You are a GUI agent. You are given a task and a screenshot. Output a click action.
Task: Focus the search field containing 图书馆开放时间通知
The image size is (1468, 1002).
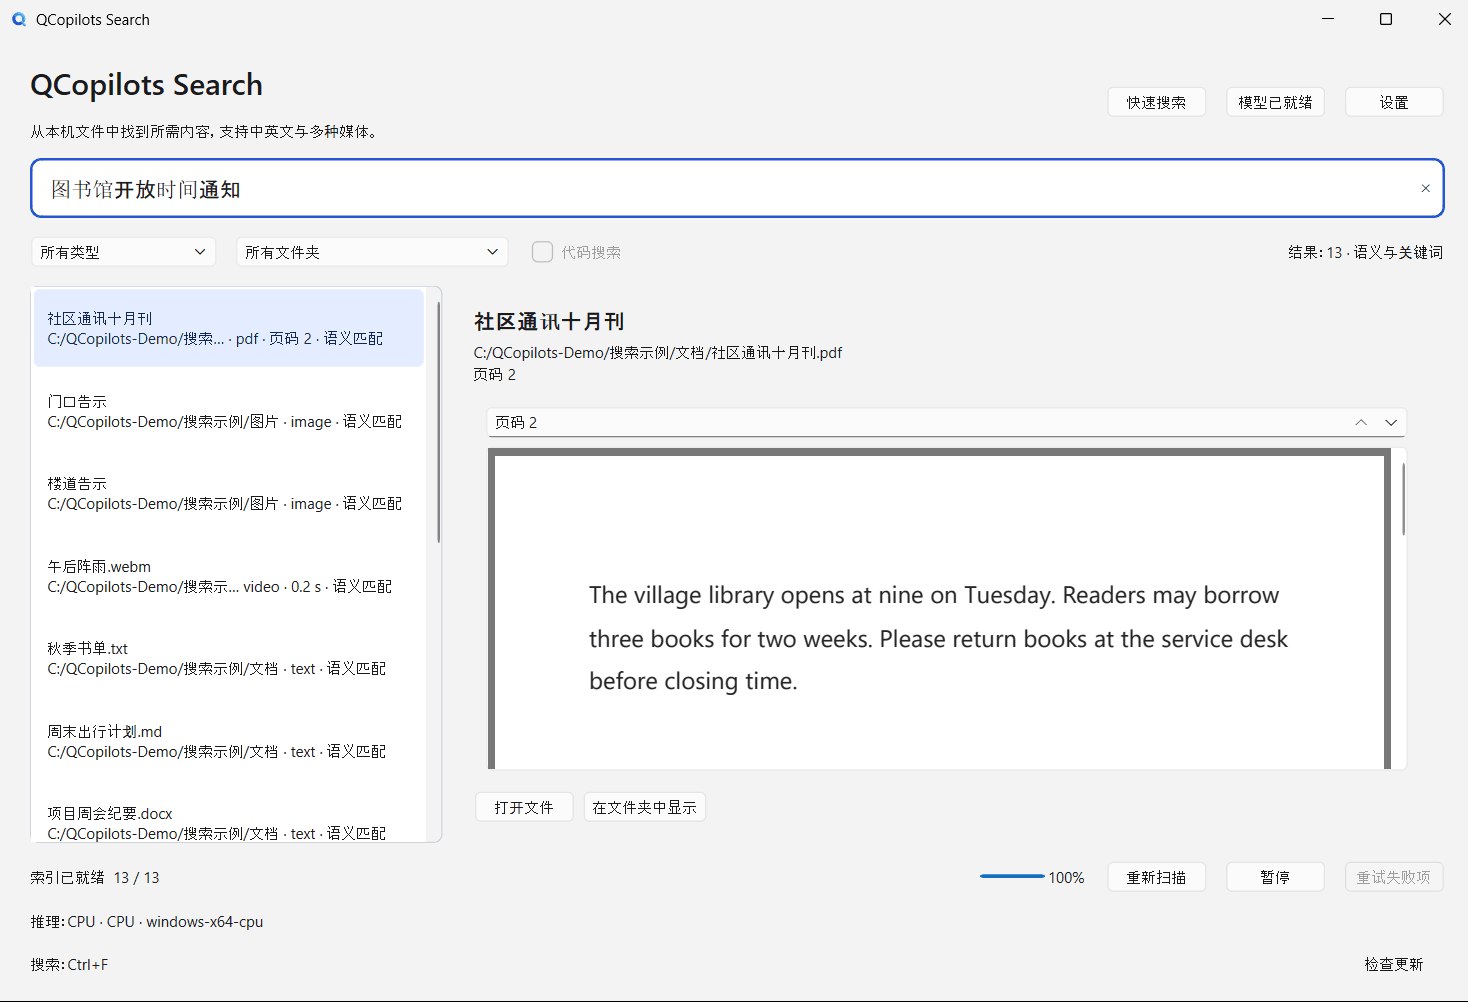point(737,188)
